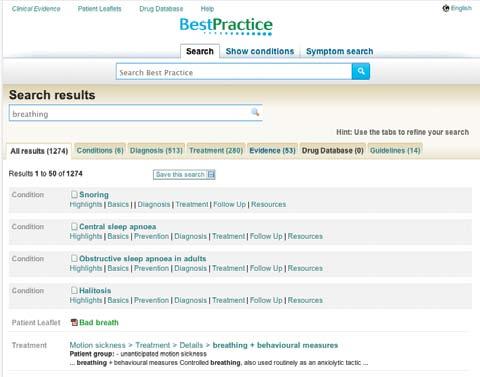Click the magnifier icon in breathing search field
480x377 pixels.
pyautogui.click(x=255, y=112)
